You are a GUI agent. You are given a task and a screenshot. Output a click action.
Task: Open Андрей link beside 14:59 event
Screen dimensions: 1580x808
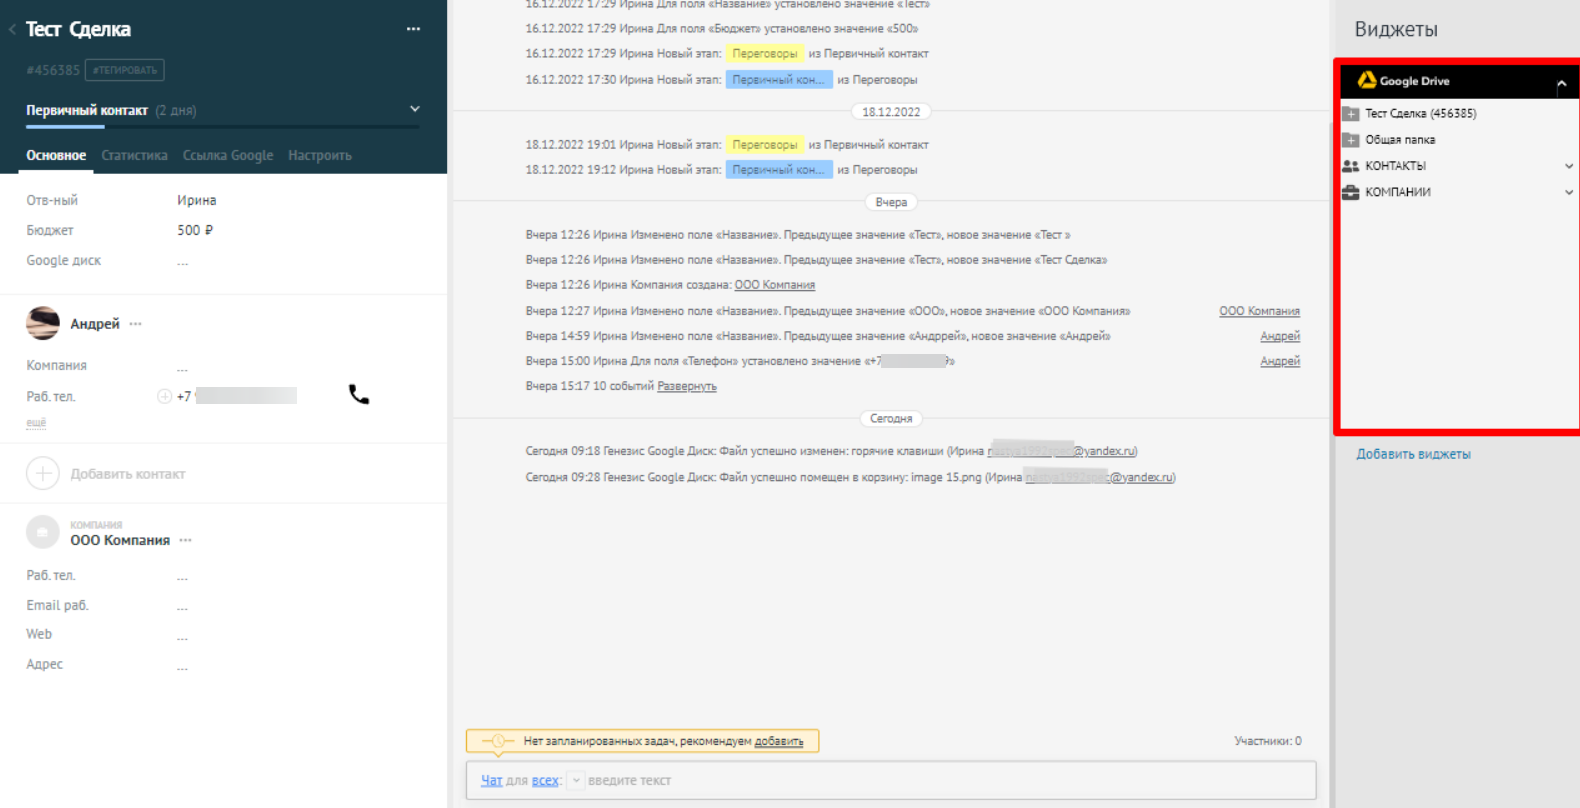1280,336
